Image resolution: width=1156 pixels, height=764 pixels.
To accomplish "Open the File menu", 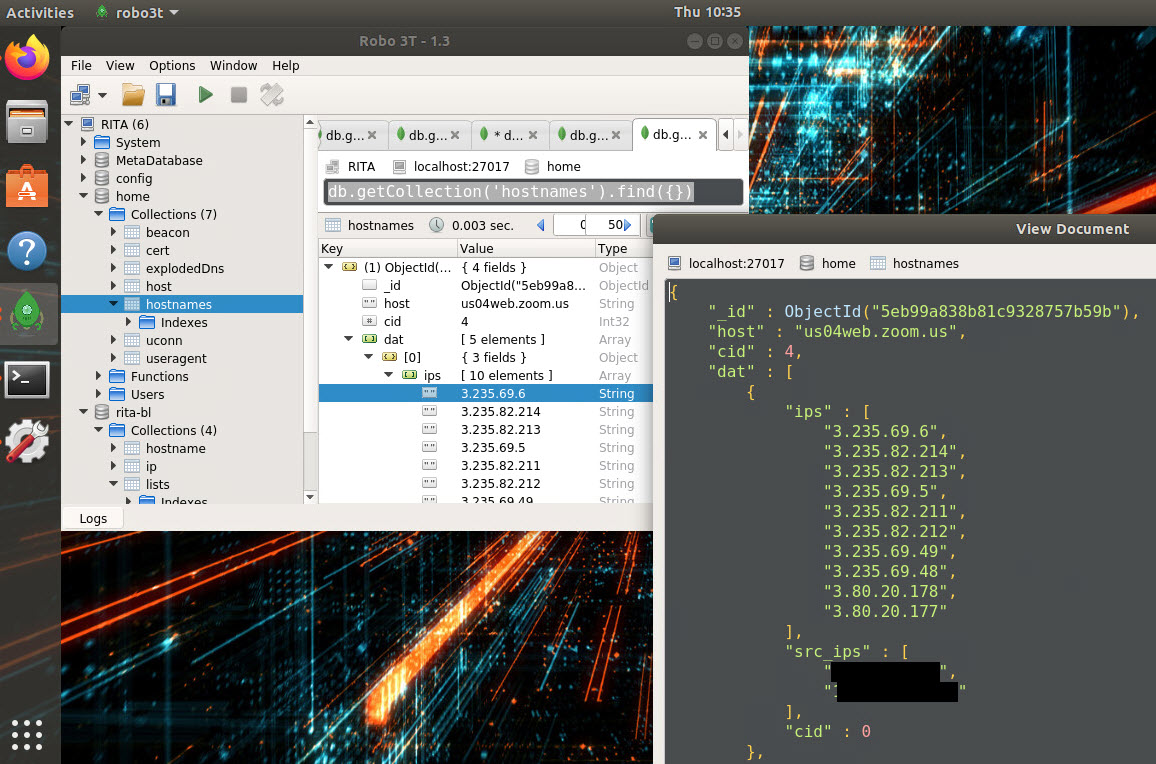I will pyautogui.click(x=81, y=66).
